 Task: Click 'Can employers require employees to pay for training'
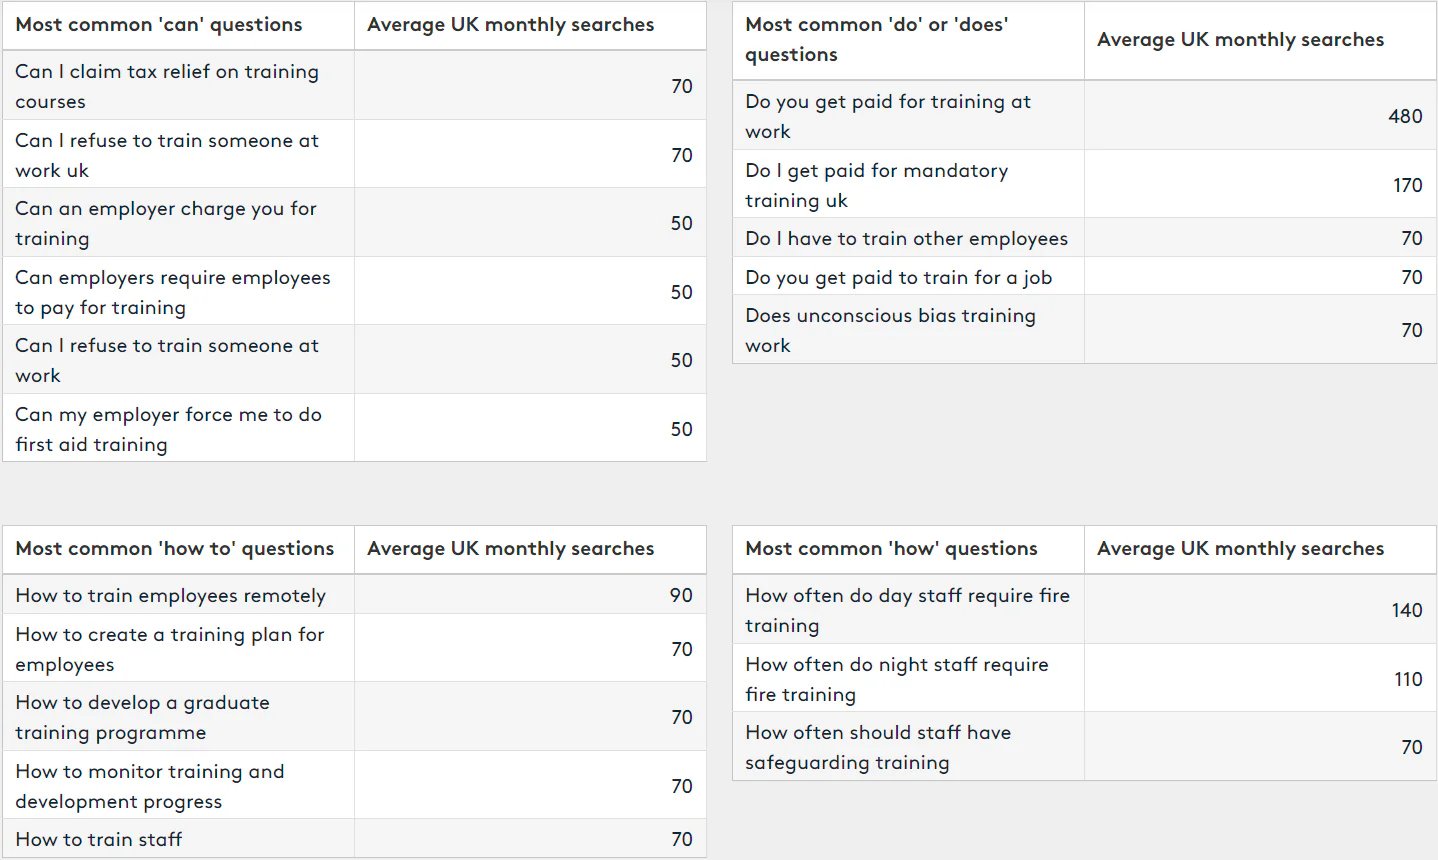click(x=172, y=292)
